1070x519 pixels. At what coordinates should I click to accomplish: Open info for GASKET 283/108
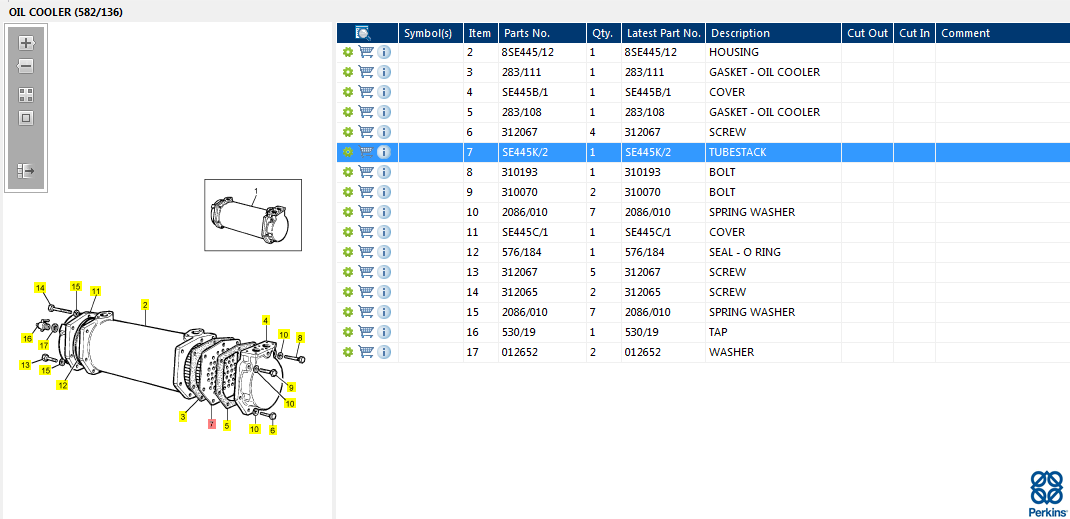click(384, 113)
